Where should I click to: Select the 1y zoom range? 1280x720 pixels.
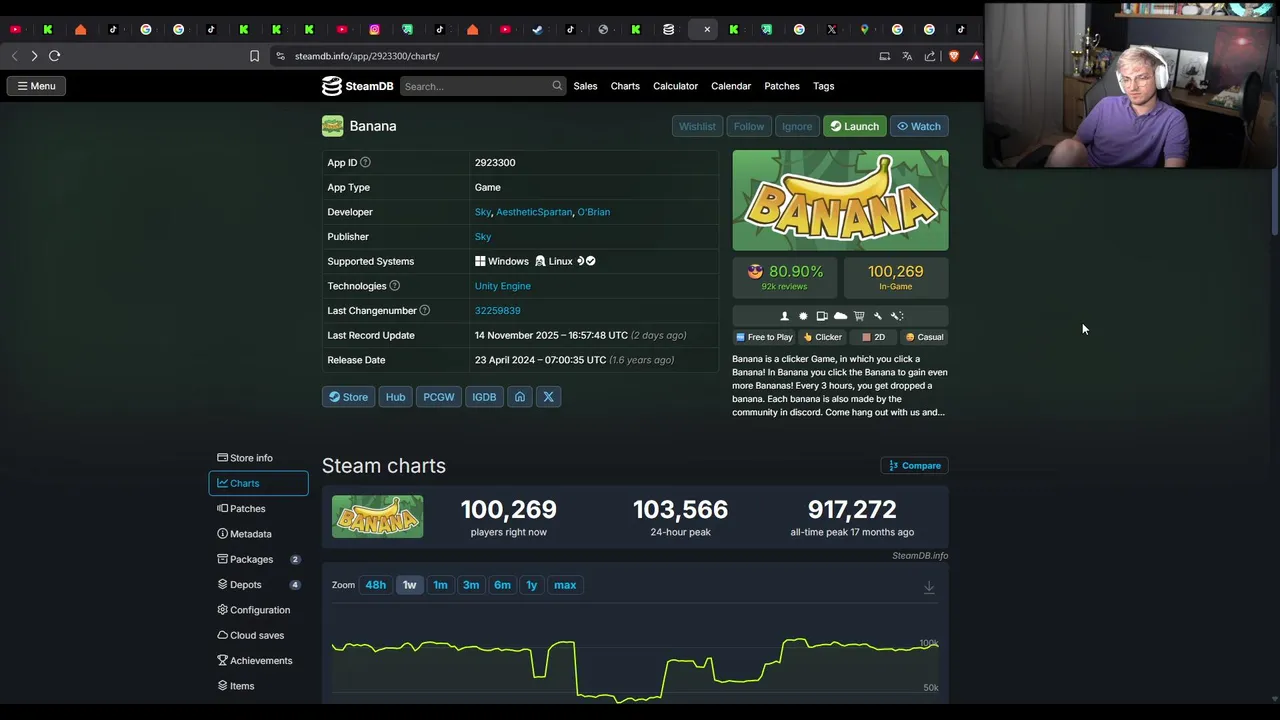click(x=532, y=585)
